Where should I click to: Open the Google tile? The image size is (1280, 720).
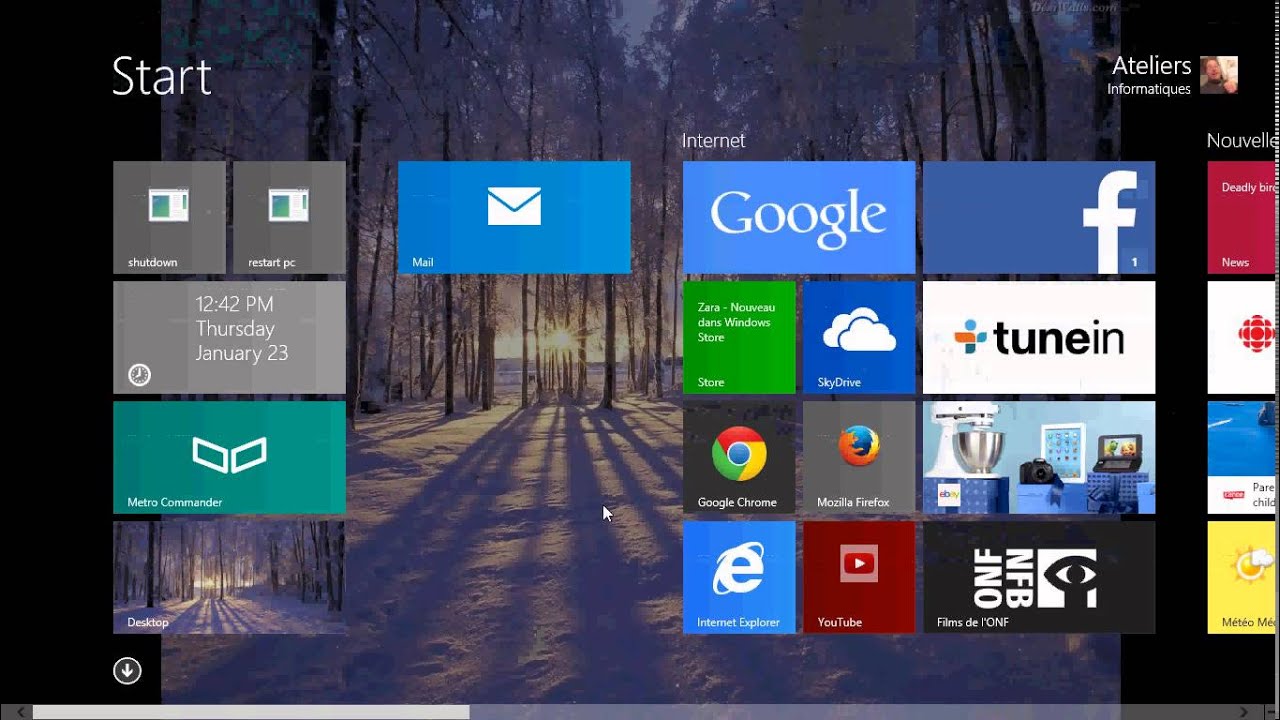coord(799,217)
